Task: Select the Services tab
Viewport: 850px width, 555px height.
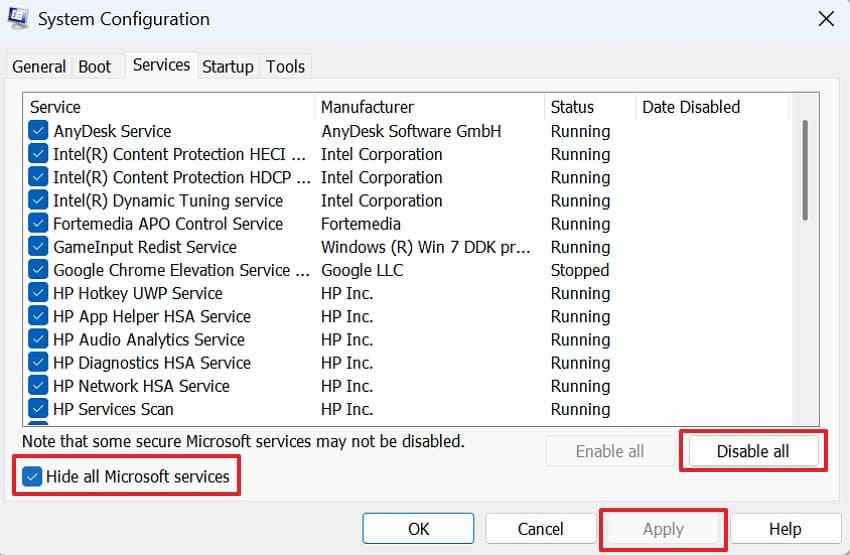Action: [161, 65]
